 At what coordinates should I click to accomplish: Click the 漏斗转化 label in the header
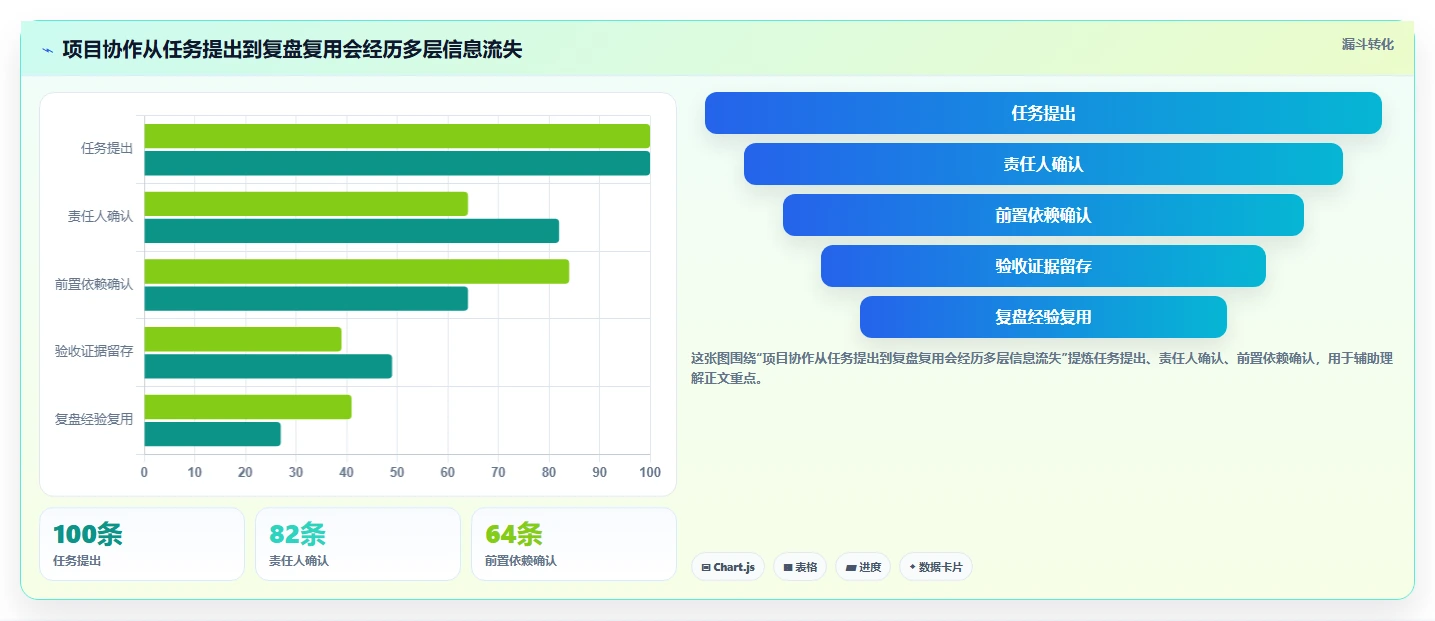coord(1367,44)
